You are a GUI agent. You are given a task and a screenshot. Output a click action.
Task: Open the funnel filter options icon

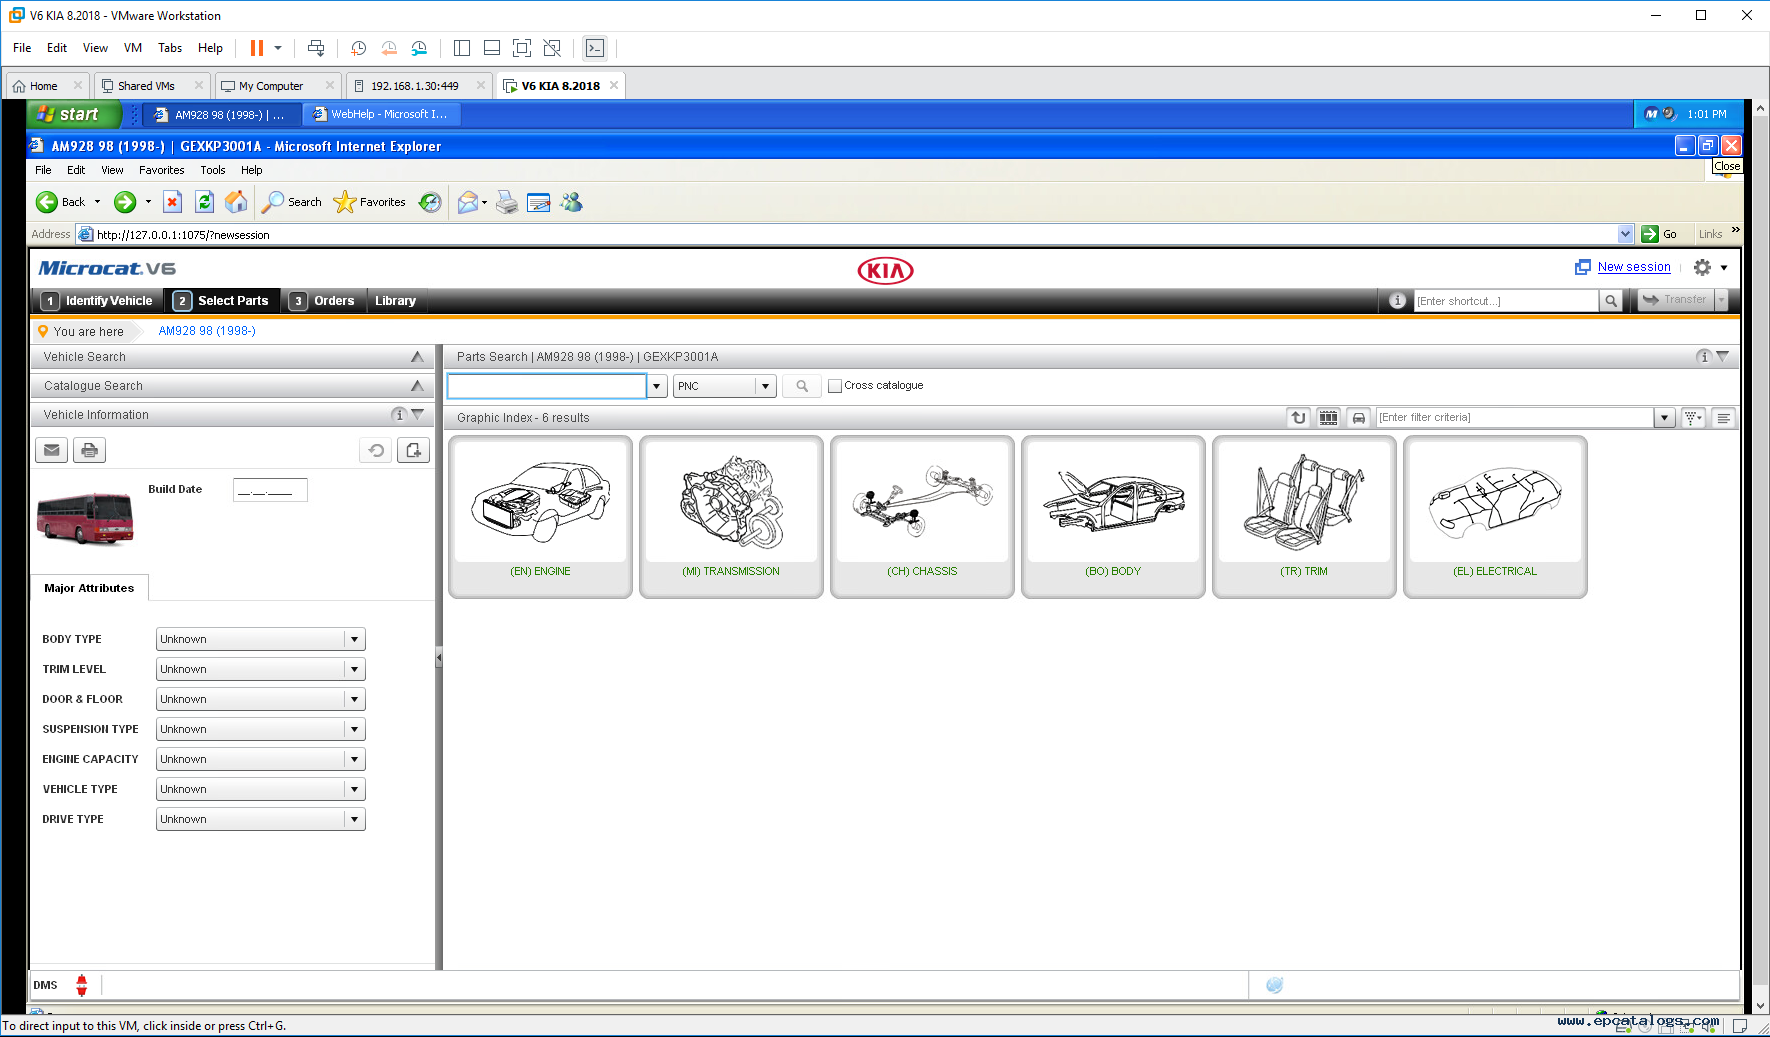(x=1693, y=418)
